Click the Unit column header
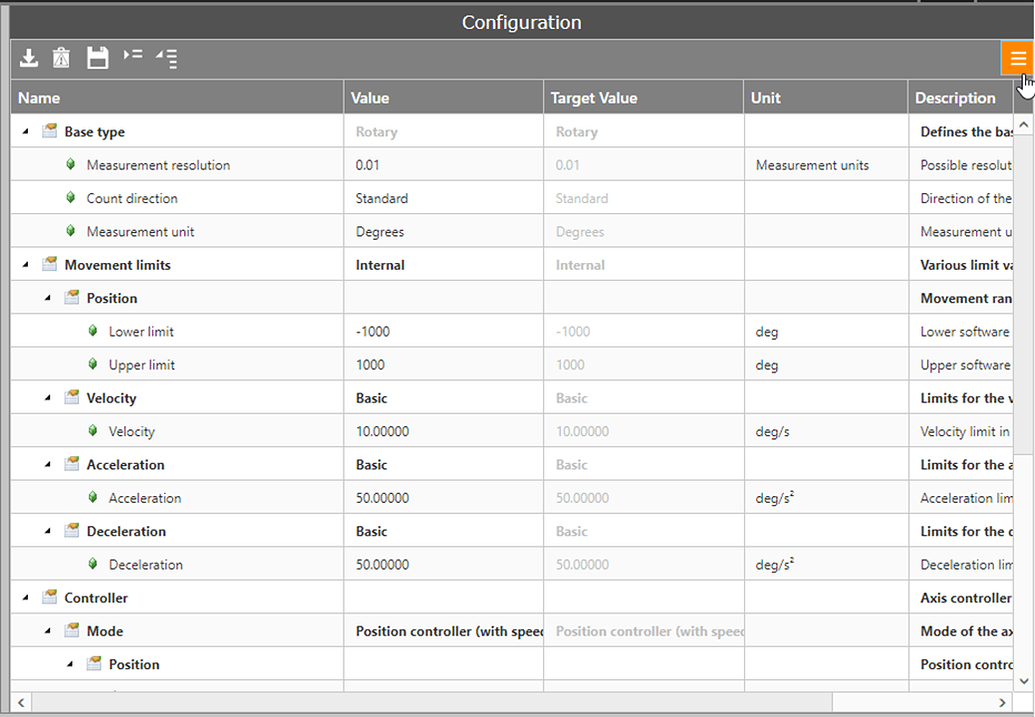The height and width of the screenshot is (717, 1035). (825, 98)
